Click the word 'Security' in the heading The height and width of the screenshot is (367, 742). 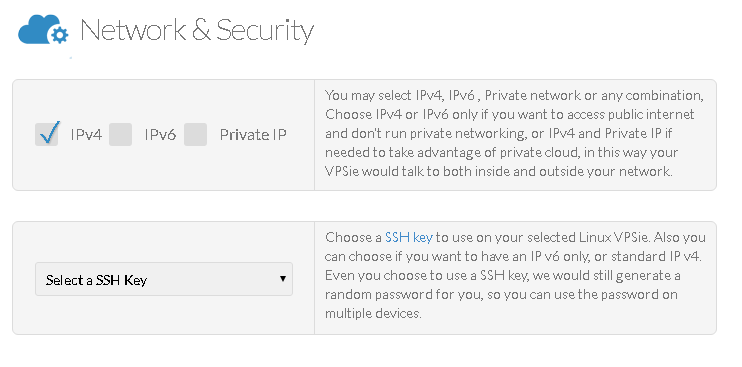tap(265, 30)
